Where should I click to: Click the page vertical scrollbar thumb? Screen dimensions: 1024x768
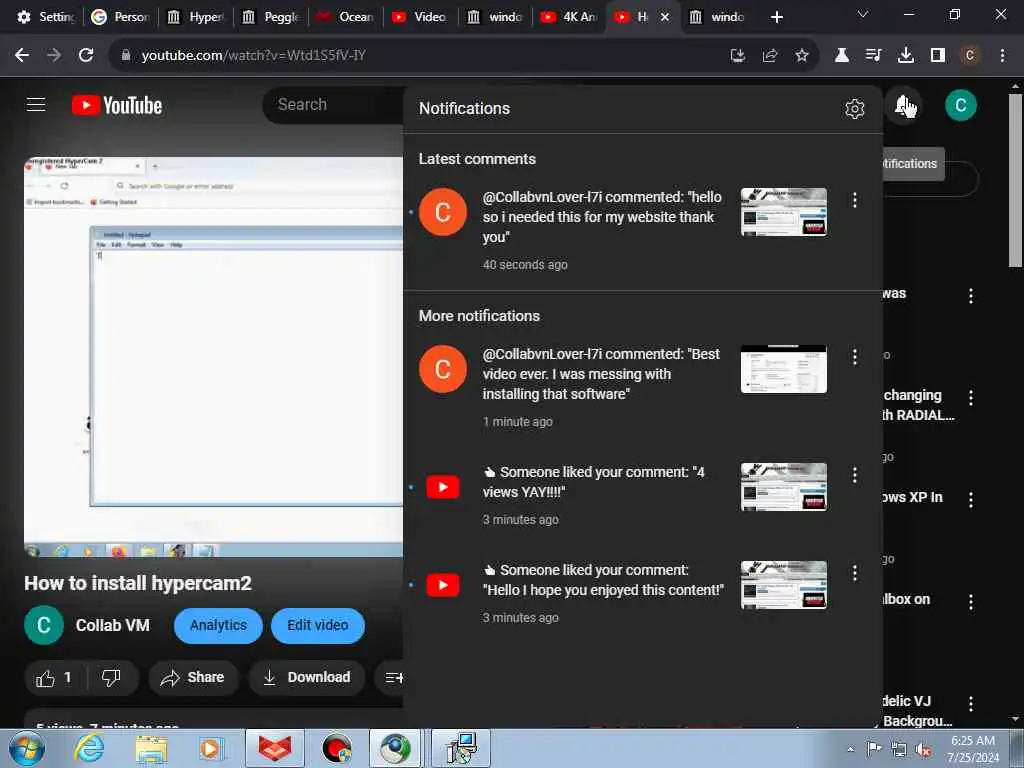[1015, 180]
